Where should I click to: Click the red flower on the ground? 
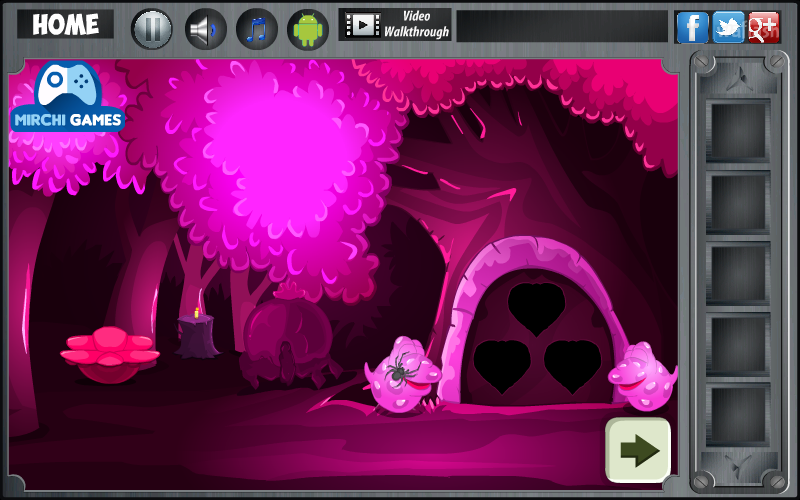(x=110, y=354)
